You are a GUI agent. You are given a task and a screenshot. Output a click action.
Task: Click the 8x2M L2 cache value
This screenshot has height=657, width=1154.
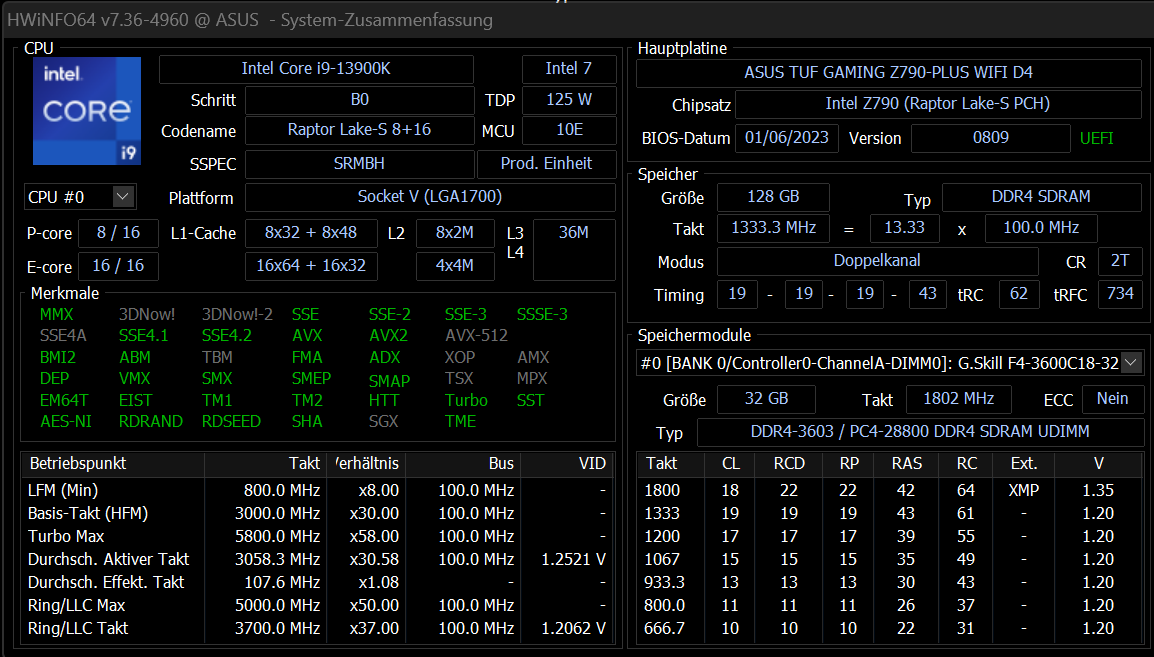[x=455, y=233]
